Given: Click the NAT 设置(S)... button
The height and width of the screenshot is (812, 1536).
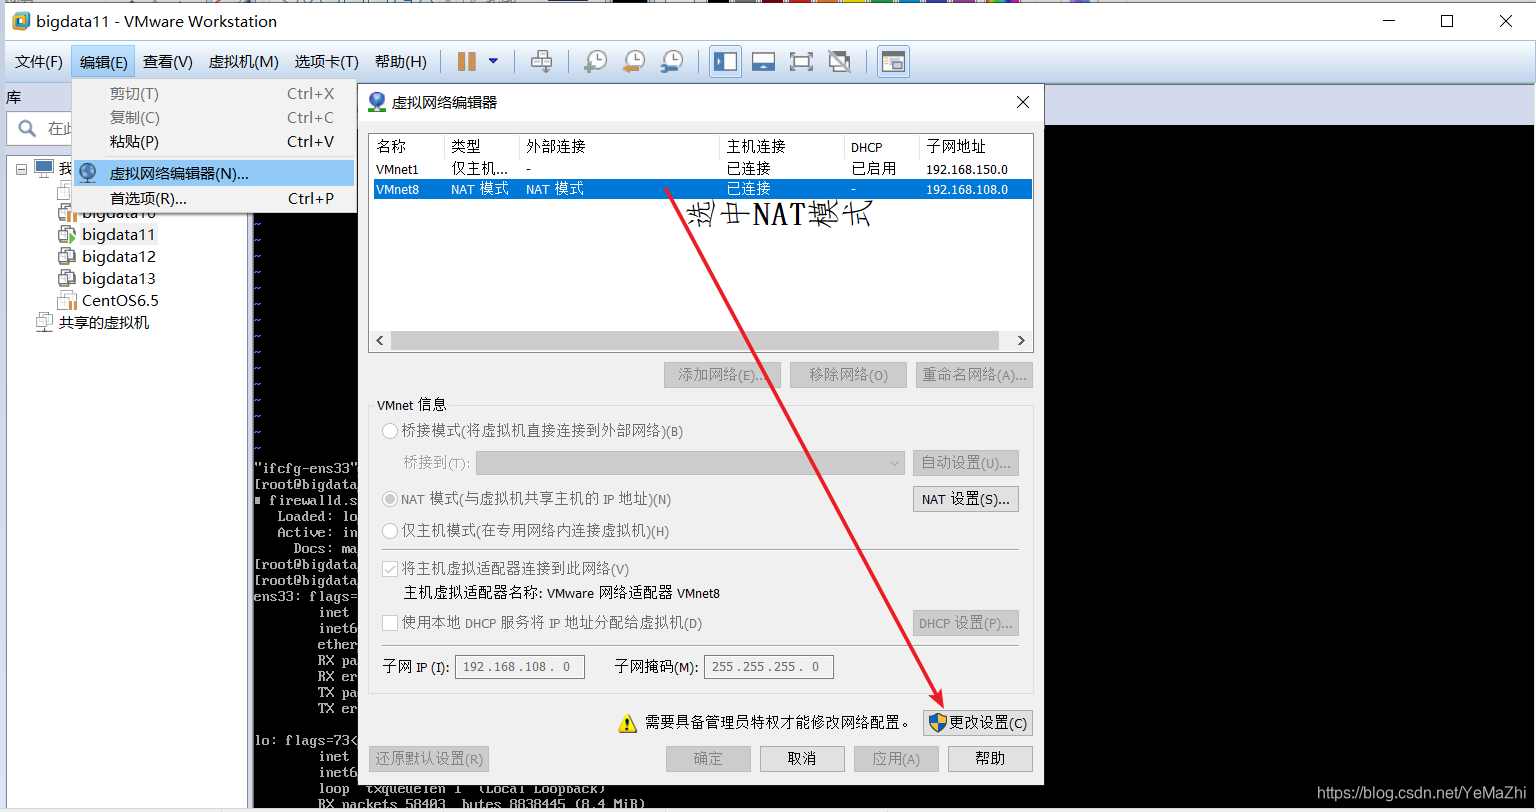Looking at the screenshot, I should [x=965, y=498].
